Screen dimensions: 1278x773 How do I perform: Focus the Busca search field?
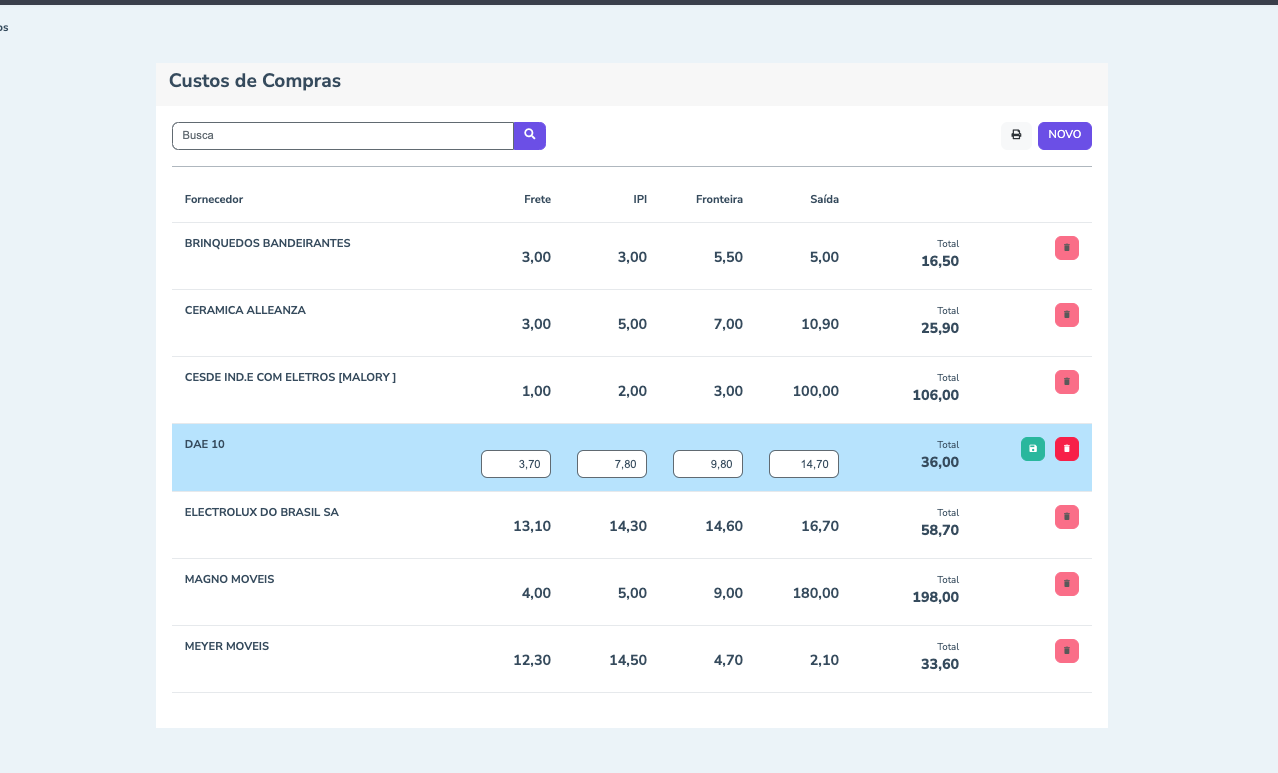coord(342,135)
